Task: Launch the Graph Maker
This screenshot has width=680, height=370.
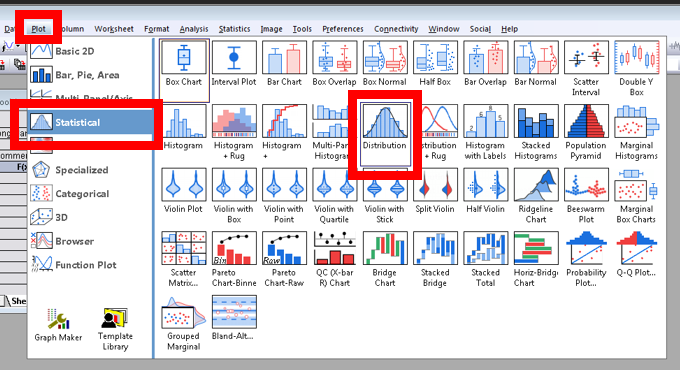Action: 58,324
